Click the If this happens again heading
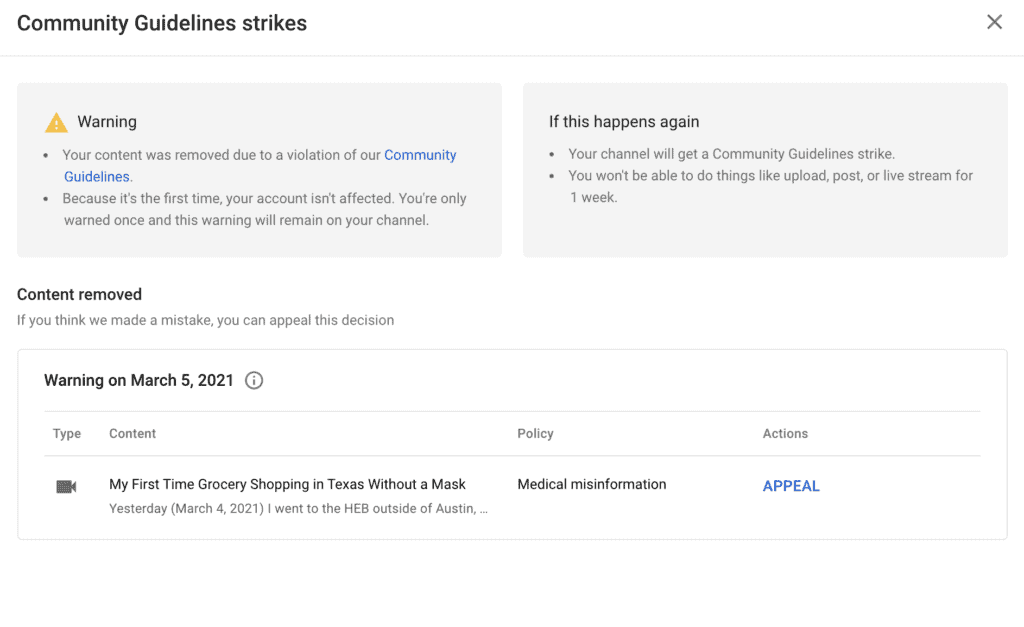The image size is (1024, 627). tap(623, 121)
